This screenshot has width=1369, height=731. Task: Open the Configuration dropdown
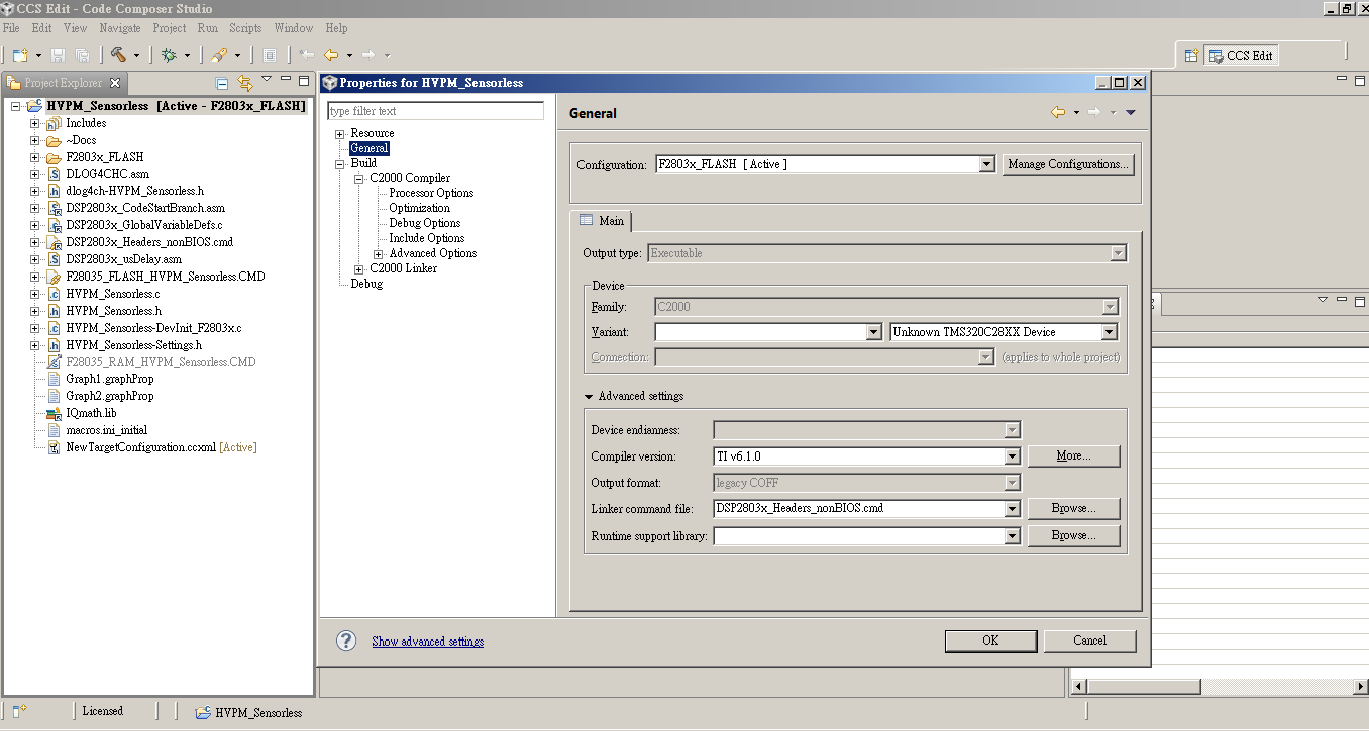(986, 164)
